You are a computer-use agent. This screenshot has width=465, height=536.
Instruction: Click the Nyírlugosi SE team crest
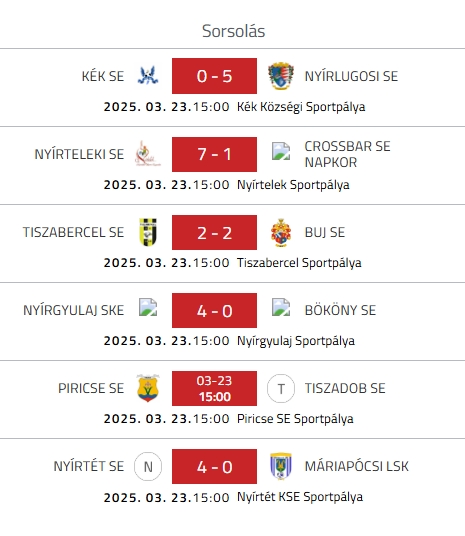pos(281,76)
